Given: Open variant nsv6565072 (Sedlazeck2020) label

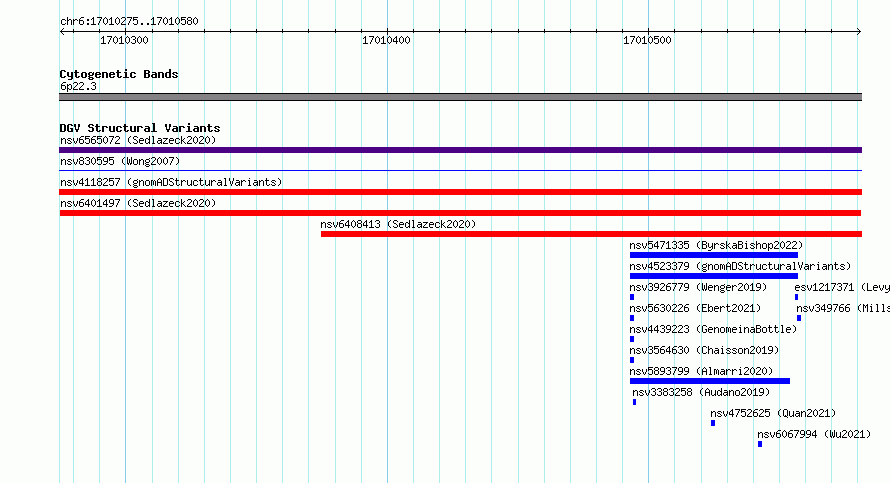Looking at the screenshot, I should pyautogui.click(x=138, y=140).
